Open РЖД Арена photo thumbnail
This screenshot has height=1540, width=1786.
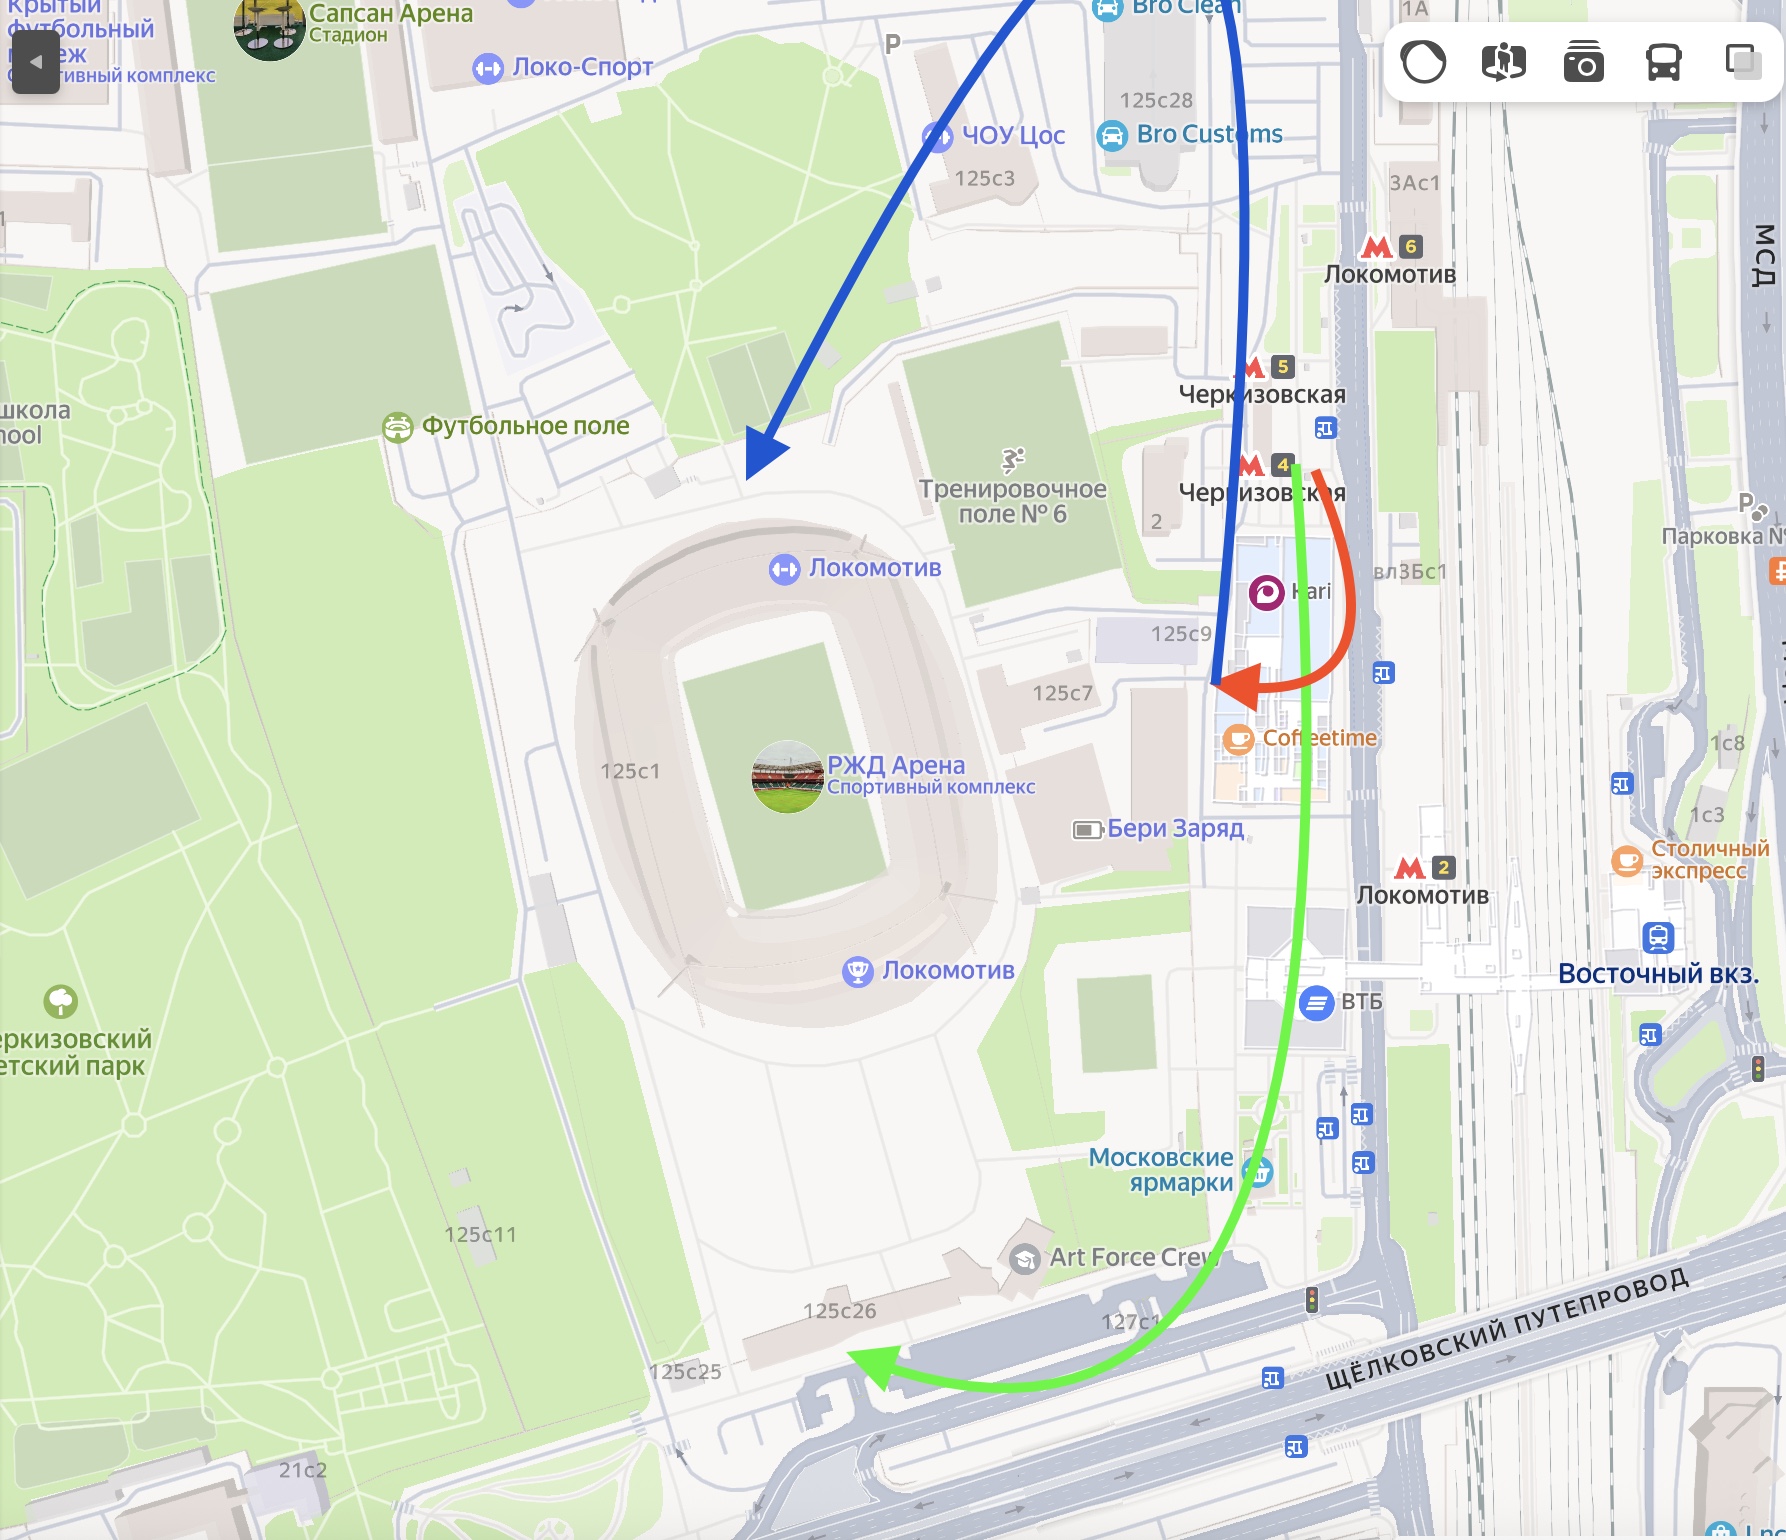[787, 777]
